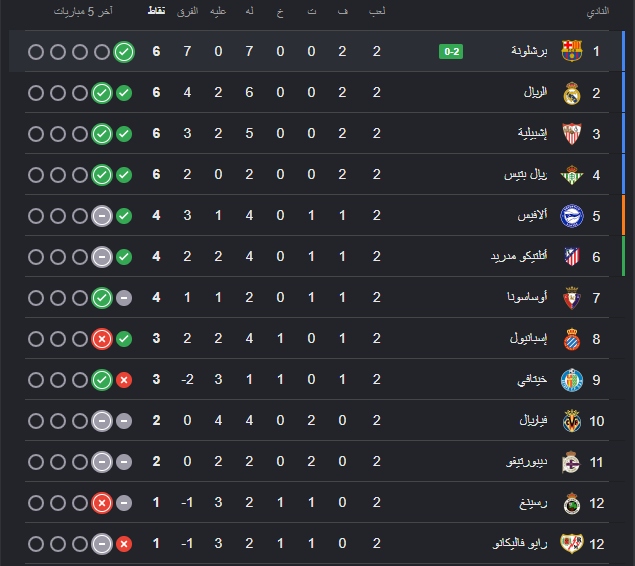
Task: Click Espanyol's red loss result icon
Action: click(x=102, y=339)
